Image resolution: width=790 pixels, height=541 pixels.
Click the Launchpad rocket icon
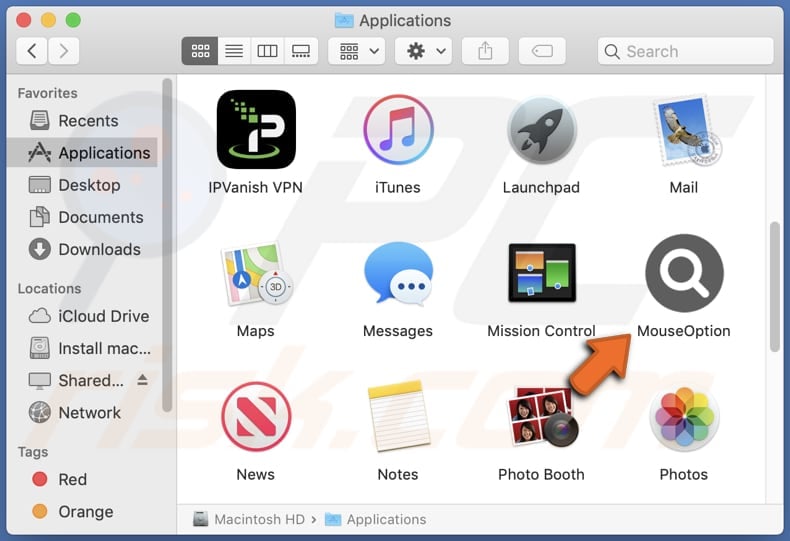[x=541, y=130]
